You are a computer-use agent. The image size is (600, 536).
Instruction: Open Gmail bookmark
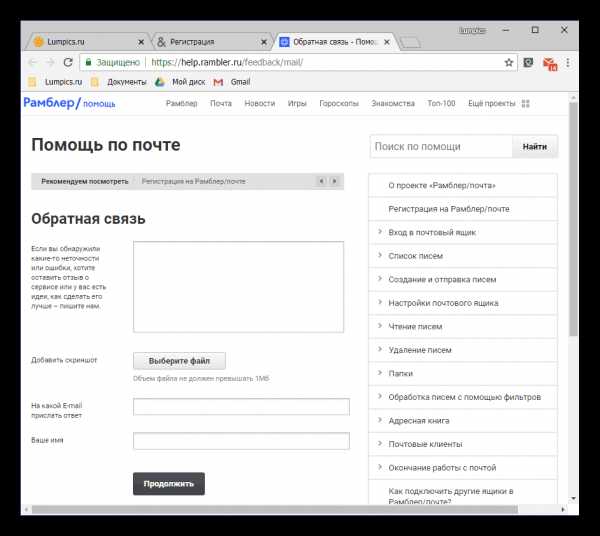pyautogui.click(x=232, y=82)
